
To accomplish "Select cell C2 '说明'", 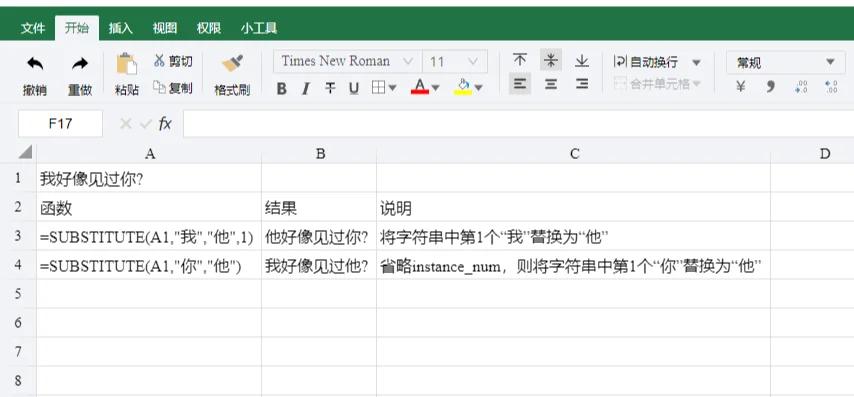I will click(x=574, y=207).
